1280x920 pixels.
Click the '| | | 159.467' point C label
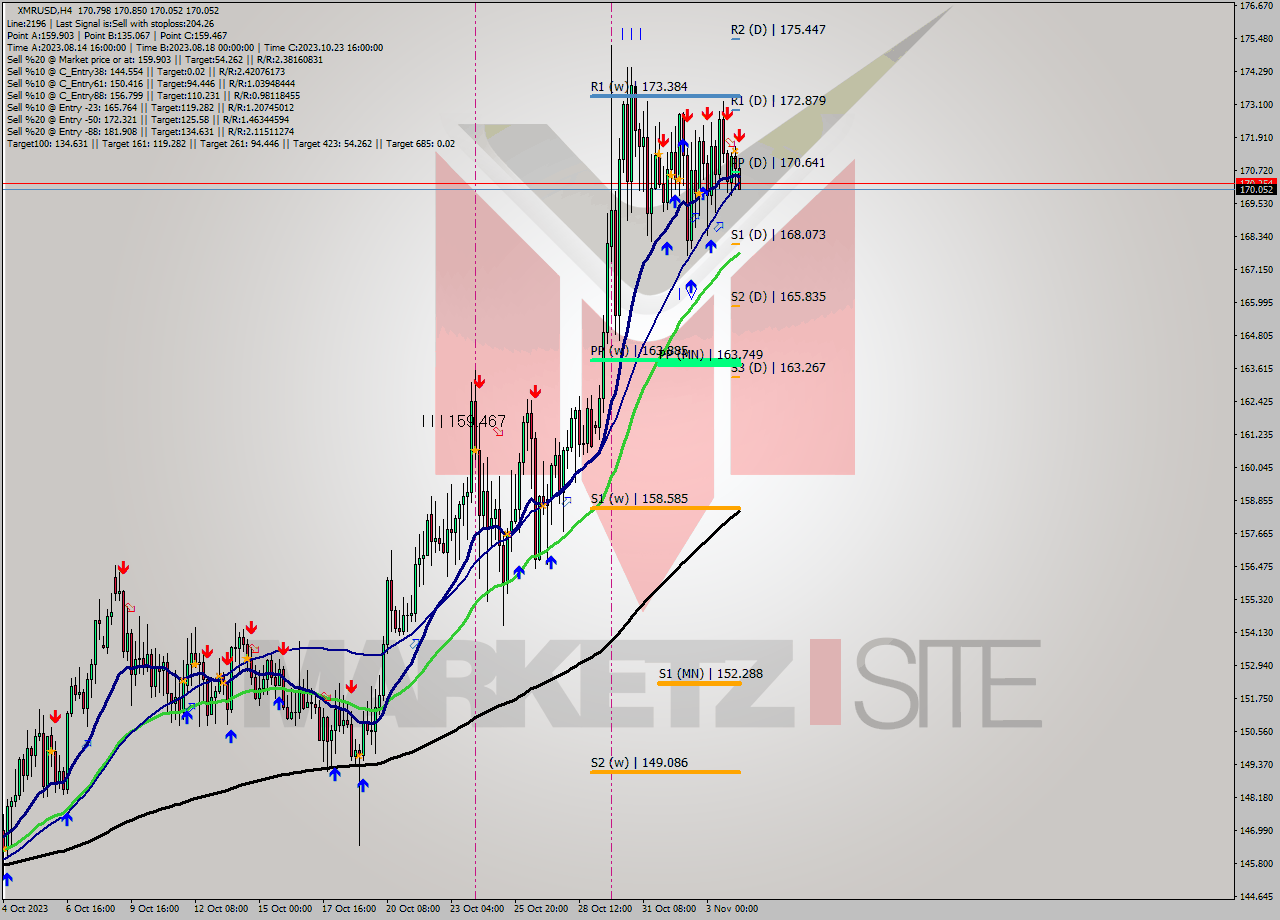click(x=463, y=422)
